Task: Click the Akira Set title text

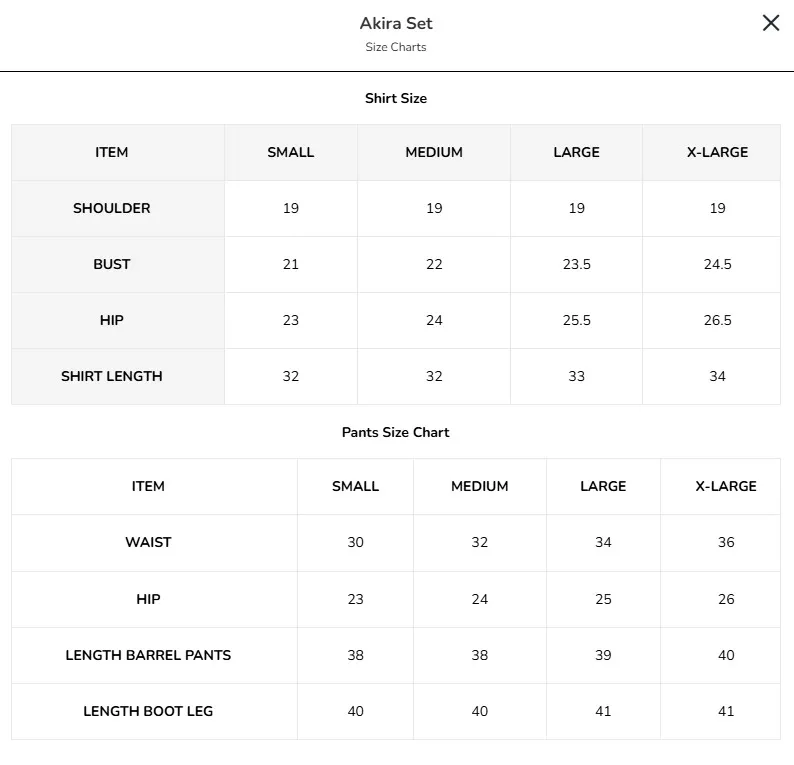Action: pos(396,23)
